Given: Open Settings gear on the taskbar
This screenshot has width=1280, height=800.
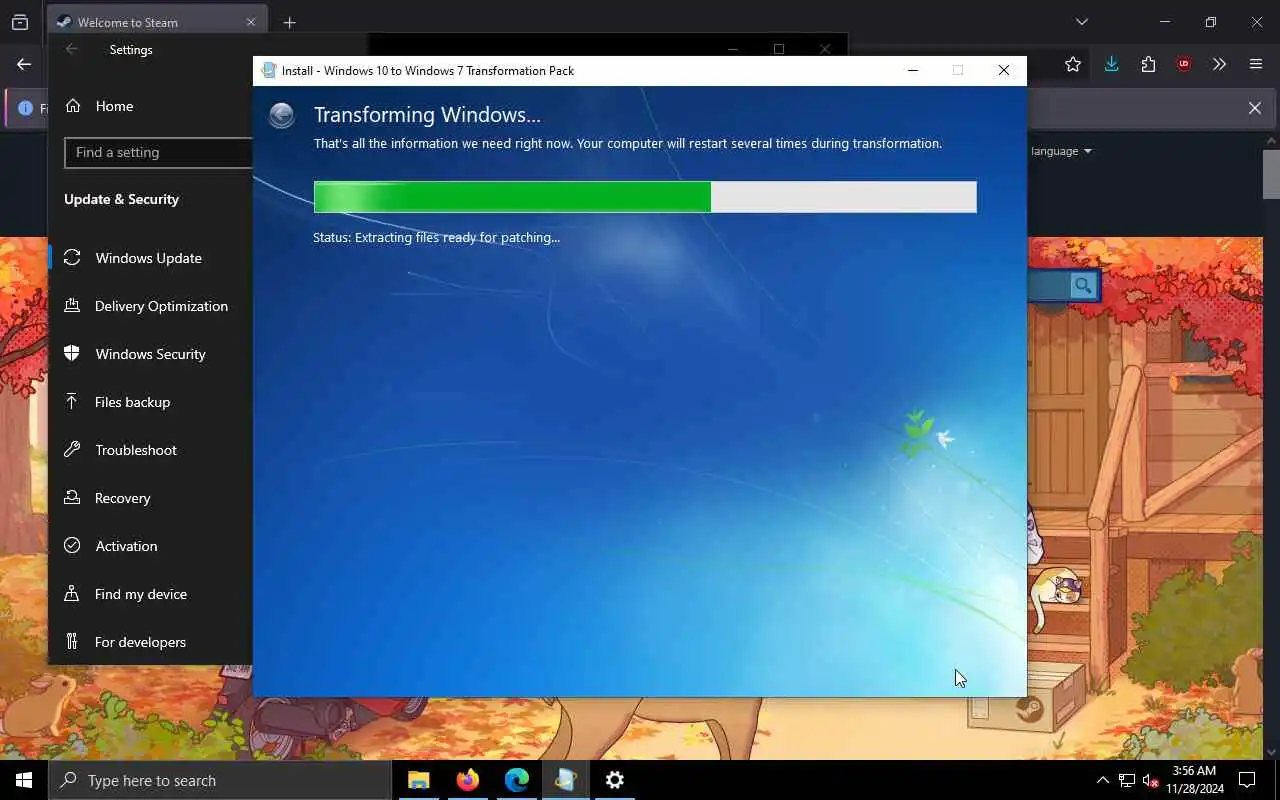Looking at the screenshot, I should pos(615,780).
